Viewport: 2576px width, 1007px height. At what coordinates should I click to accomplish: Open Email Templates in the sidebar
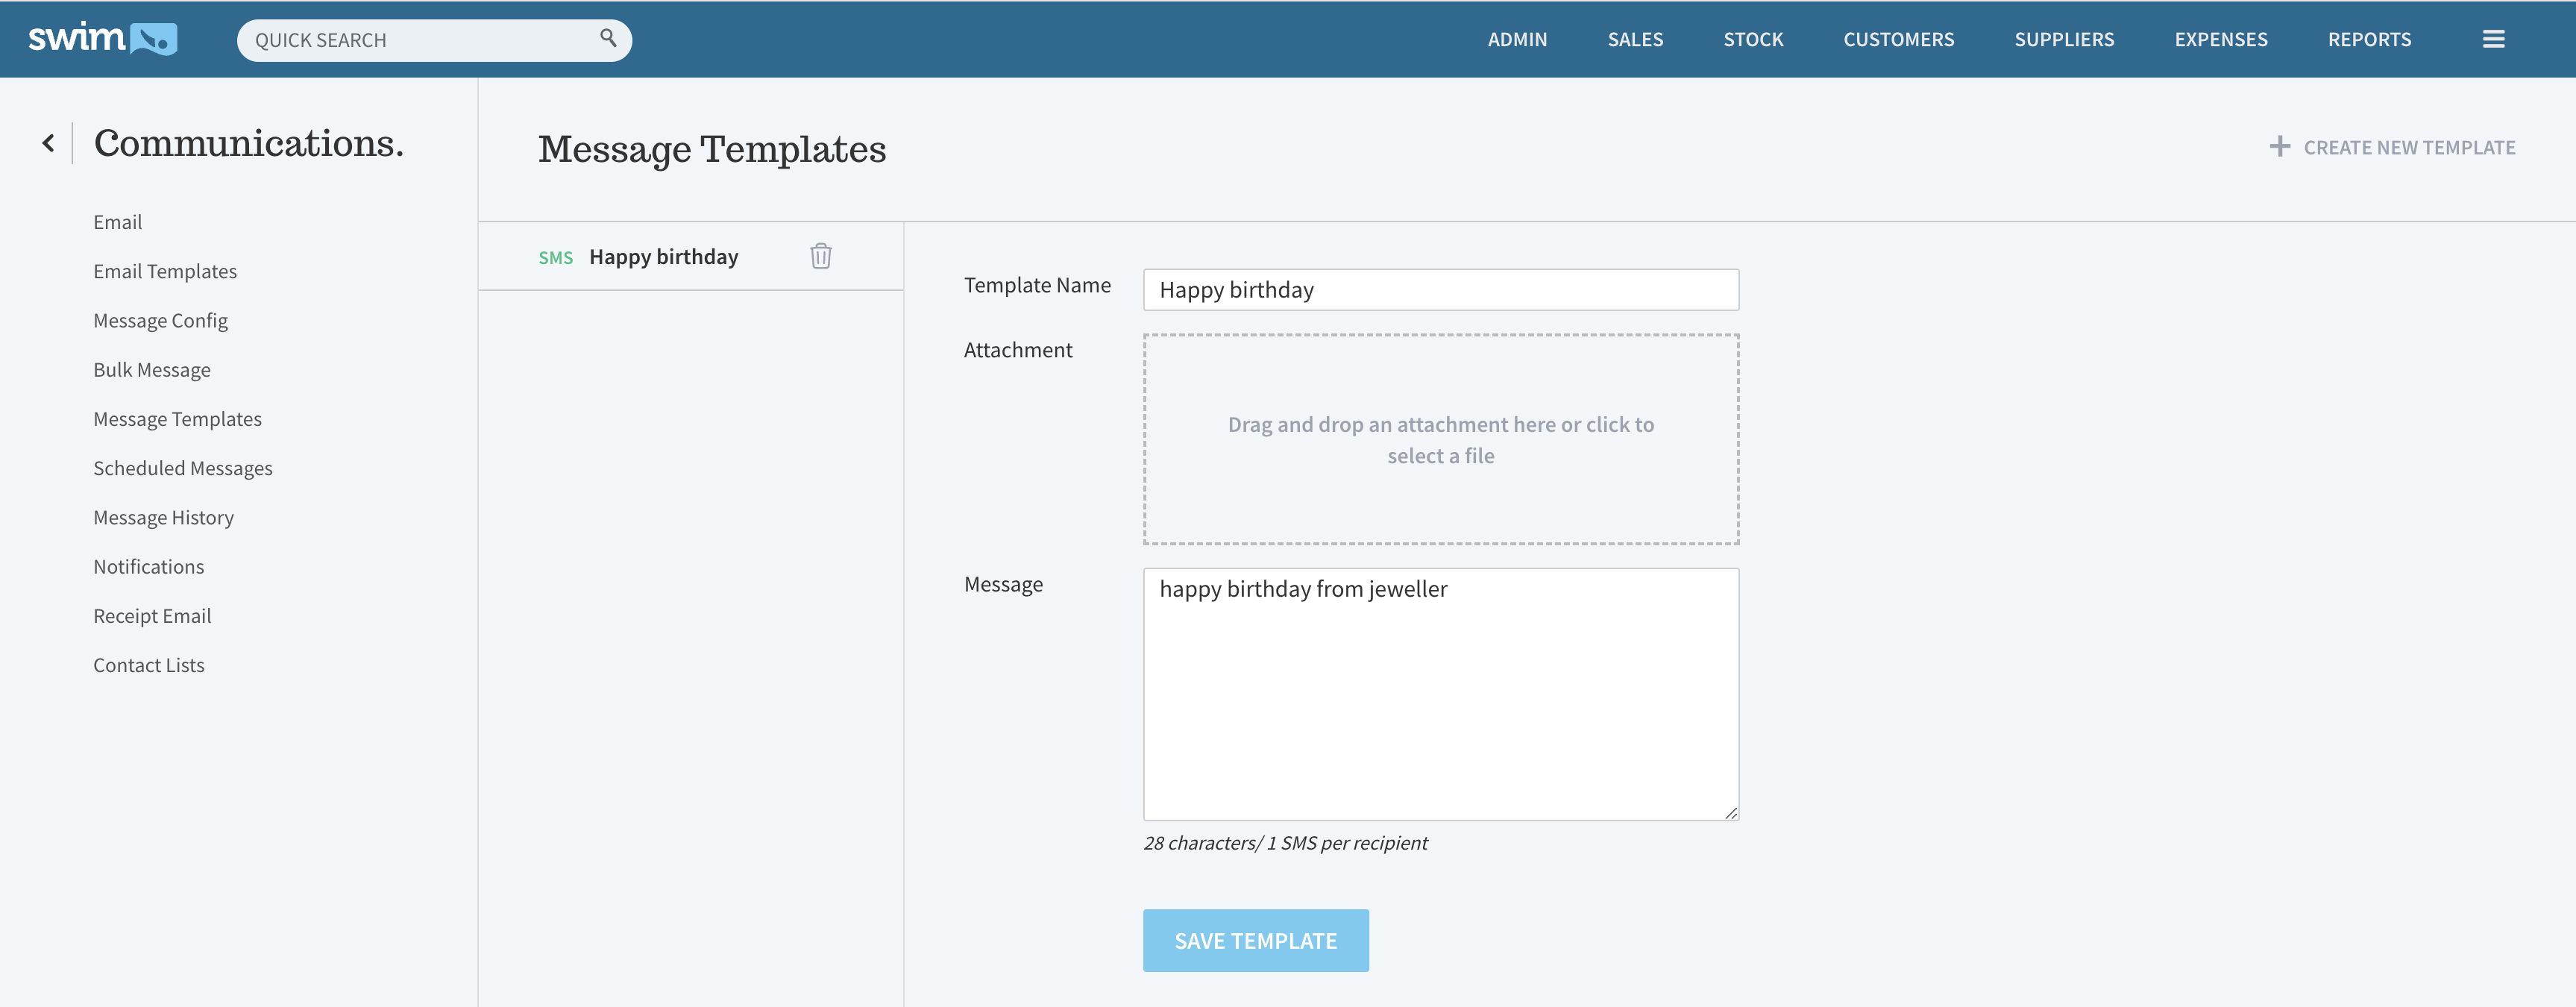(165, 271)
